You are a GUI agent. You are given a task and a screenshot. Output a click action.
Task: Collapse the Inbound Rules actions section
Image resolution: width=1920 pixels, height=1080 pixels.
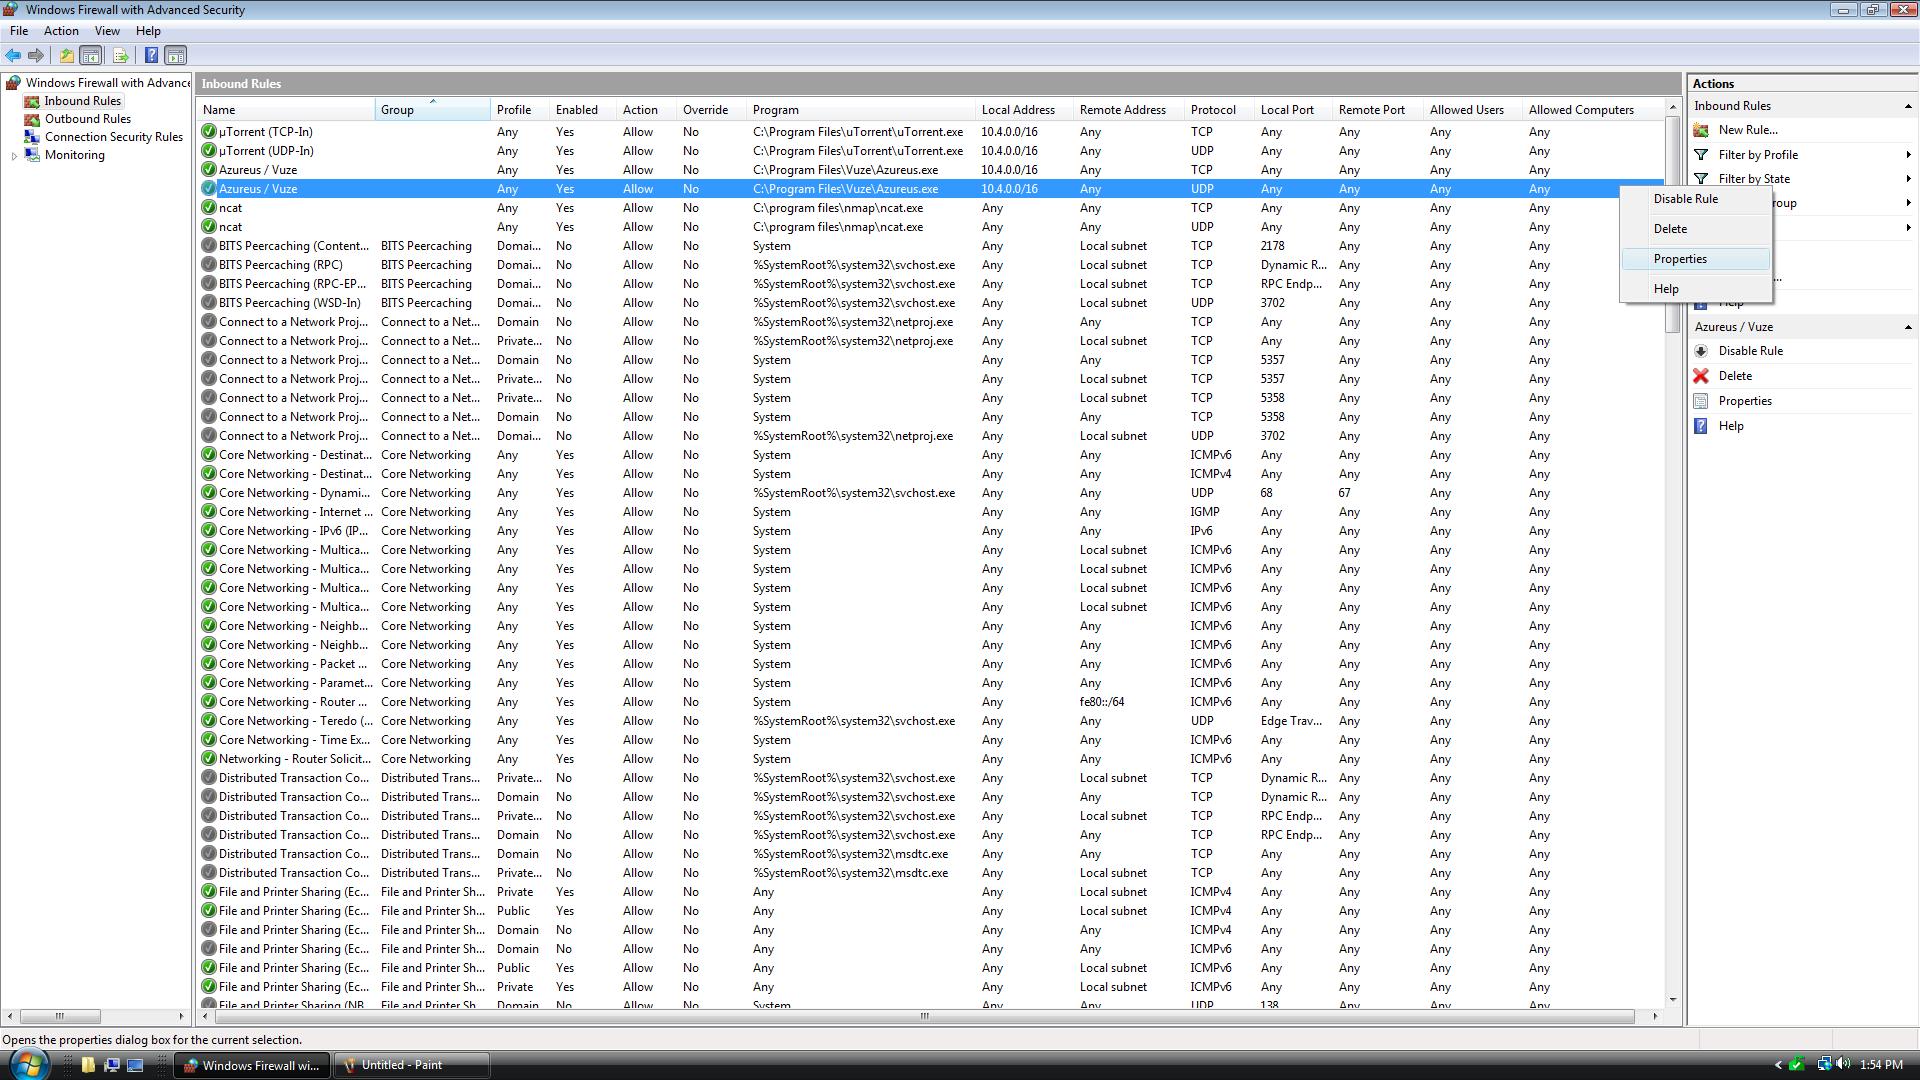(1907, 106)
